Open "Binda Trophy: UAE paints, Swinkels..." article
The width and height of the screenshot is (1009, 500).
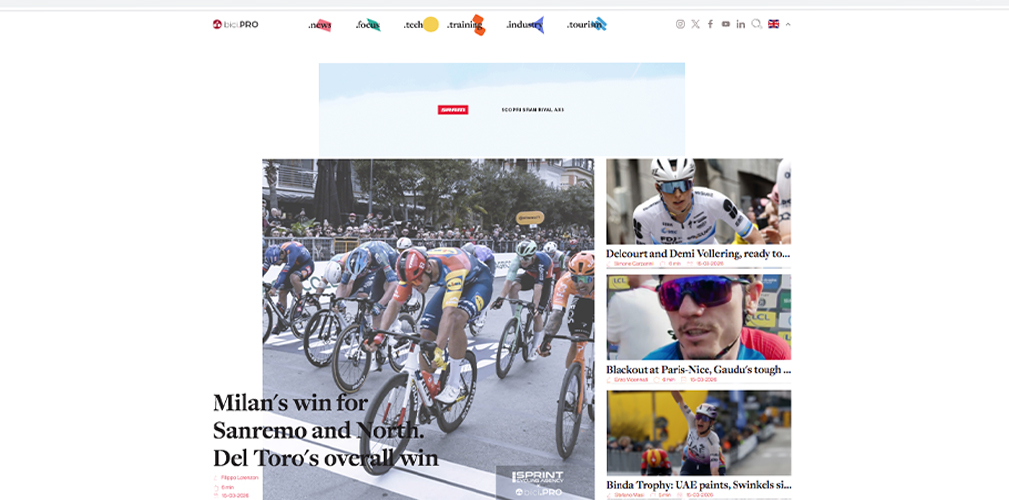pos(698,485)
